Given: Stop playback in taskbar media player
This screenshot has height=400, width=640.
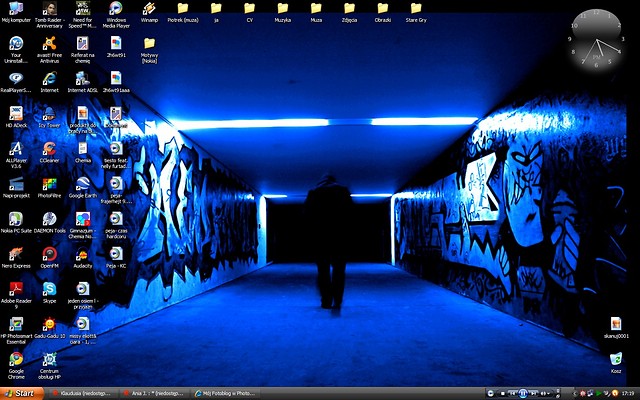Looking at the screenshot, I should tap(502, 393).
